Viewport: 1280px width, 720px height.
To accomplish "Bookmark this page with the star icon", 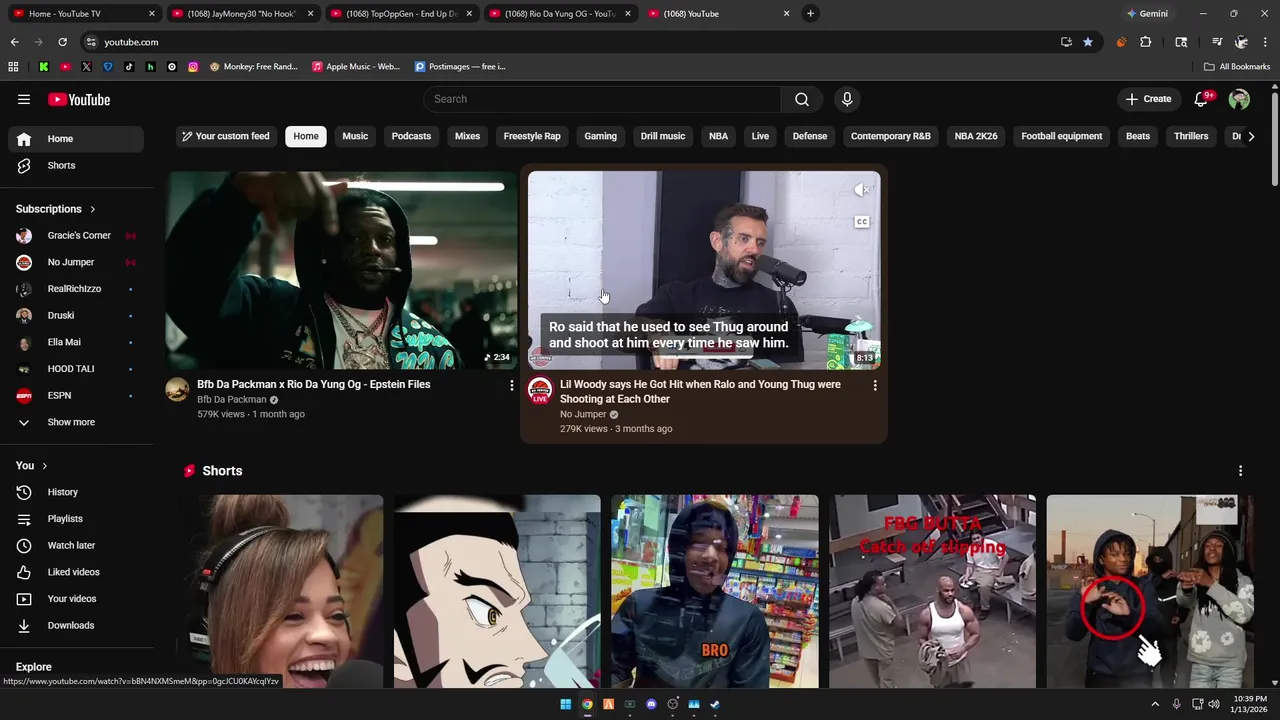I will coord(1088,42).
